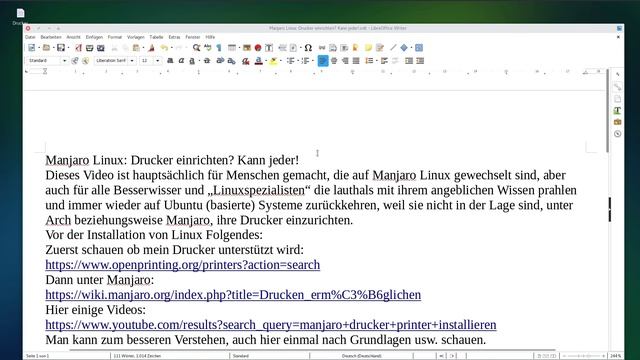Click the Insert page break icon
This screenshot has height=360, width=640.
(x=282, y=48)
